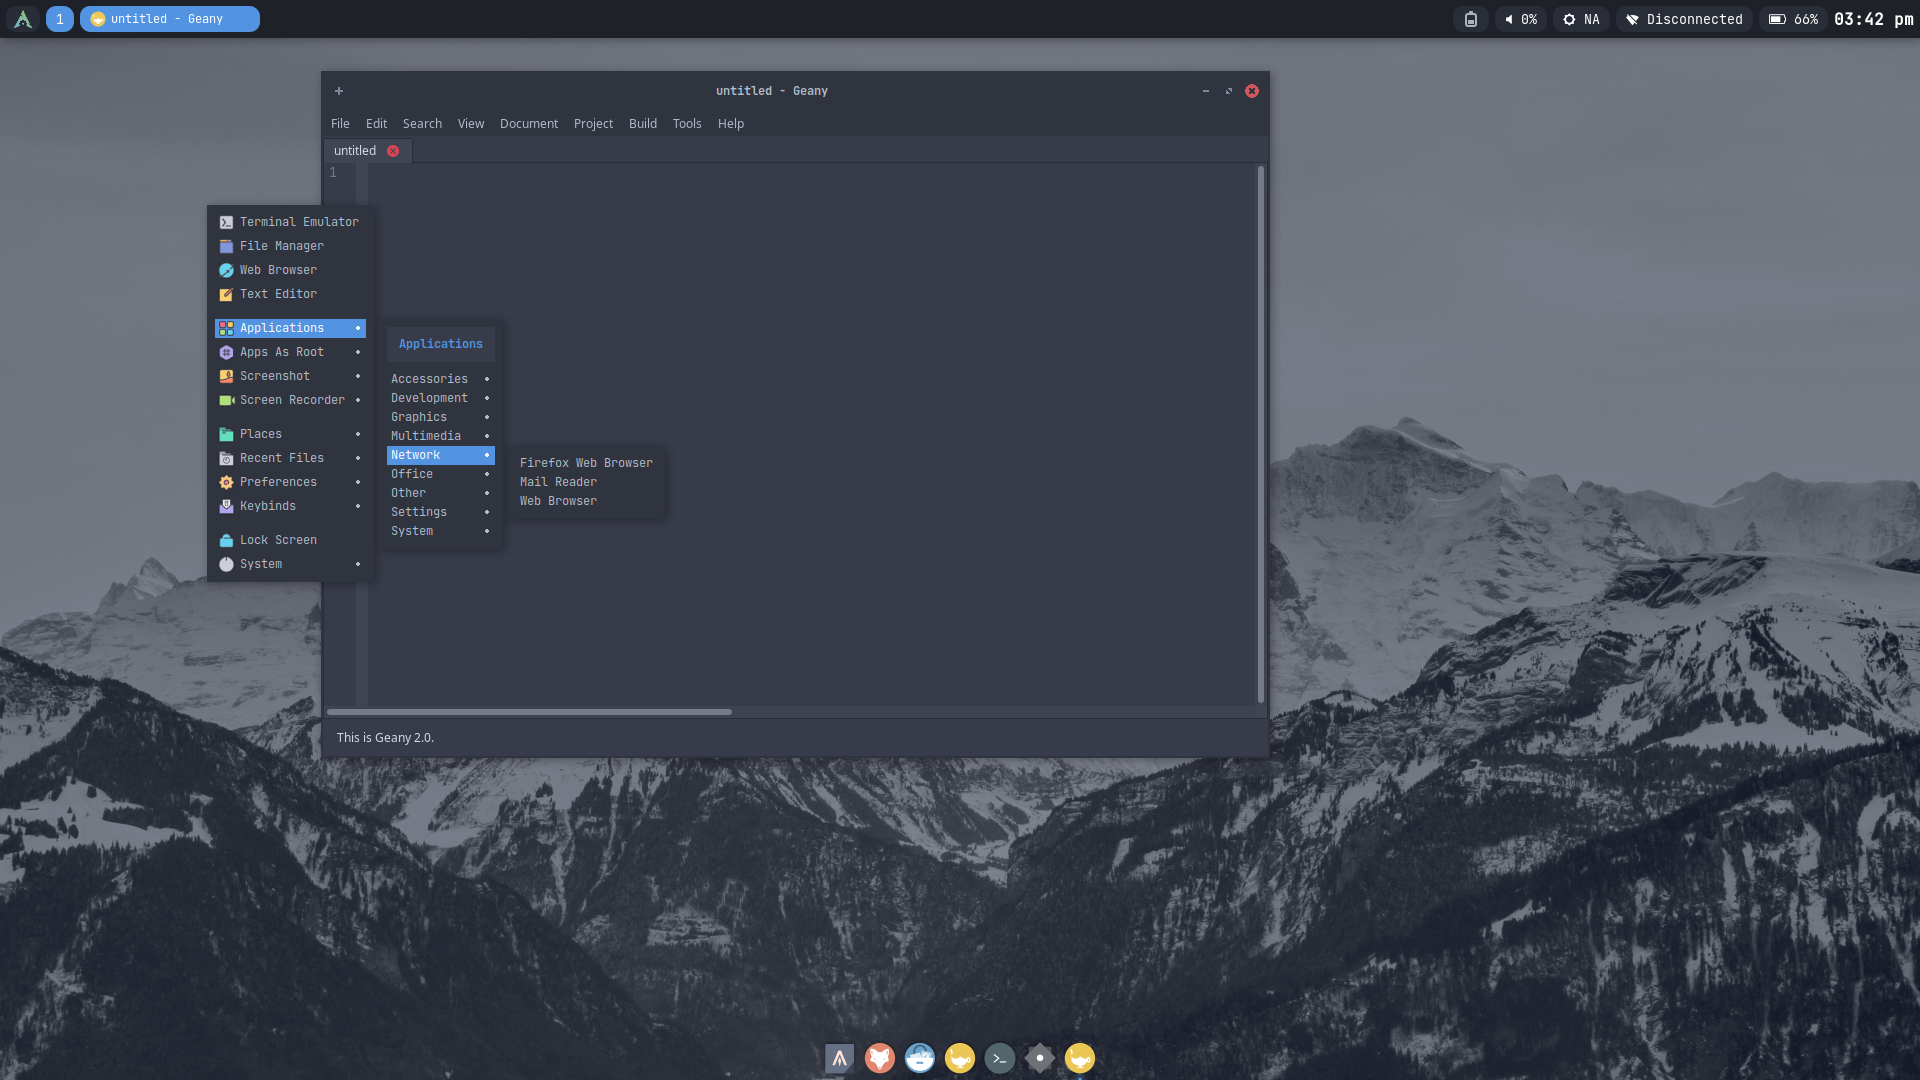Click the Web Browser entry with globe icon
This screenshot has height=1080, width=1920.
(290, 270)
